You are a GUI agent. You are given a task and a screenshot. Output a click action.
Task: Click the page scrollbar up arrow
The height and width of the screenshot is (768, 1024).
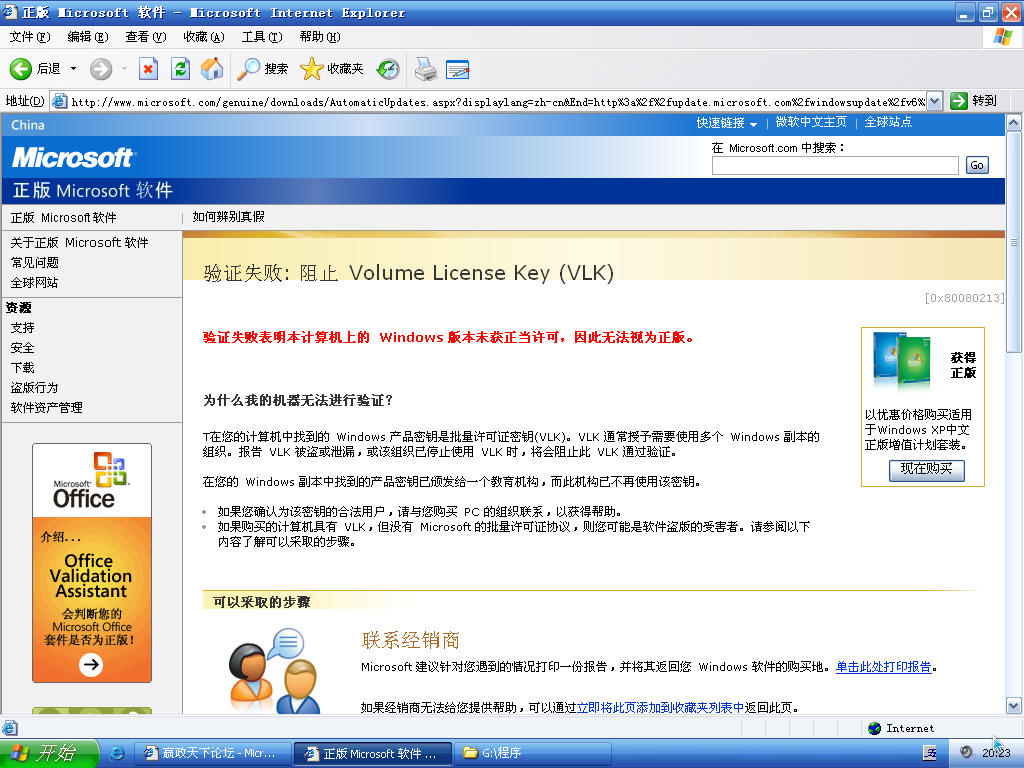coord(1014,123)
